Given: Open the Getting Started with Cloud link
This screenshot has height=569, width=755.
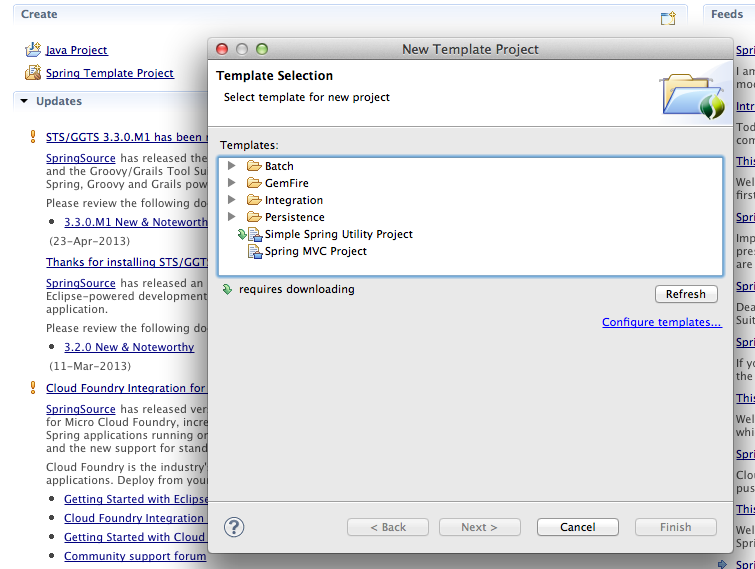Looking at the screenshot, I should tap(135, 537).
